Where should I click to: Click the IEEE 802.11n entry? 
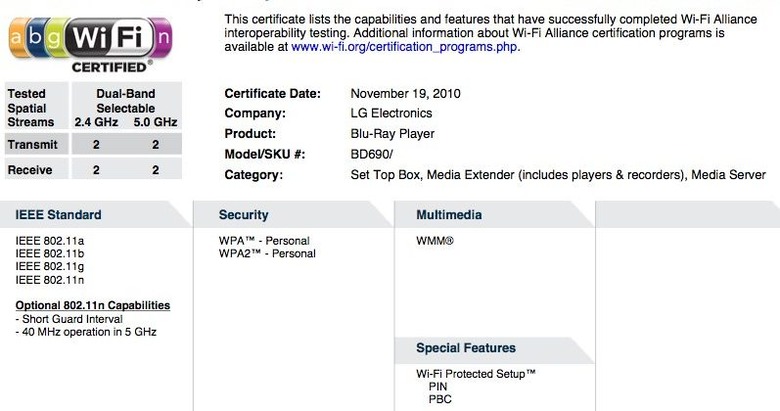click(49, 280)
